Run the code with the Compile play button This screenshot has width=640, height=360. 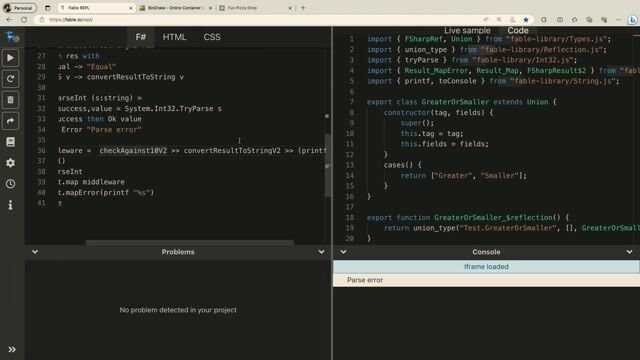[11, 58]
